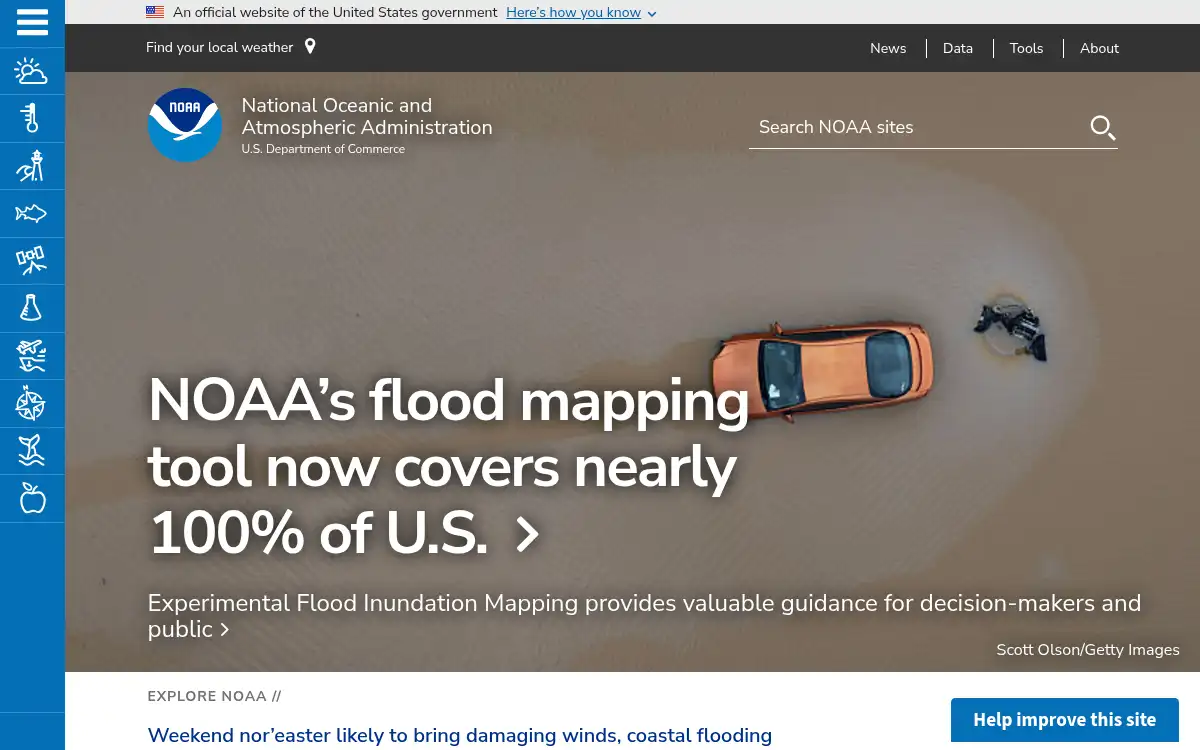The height and width of the screenshot is (750, 1200).
Task: Open the satellite sidebar icon
Action: coord(32,261)
